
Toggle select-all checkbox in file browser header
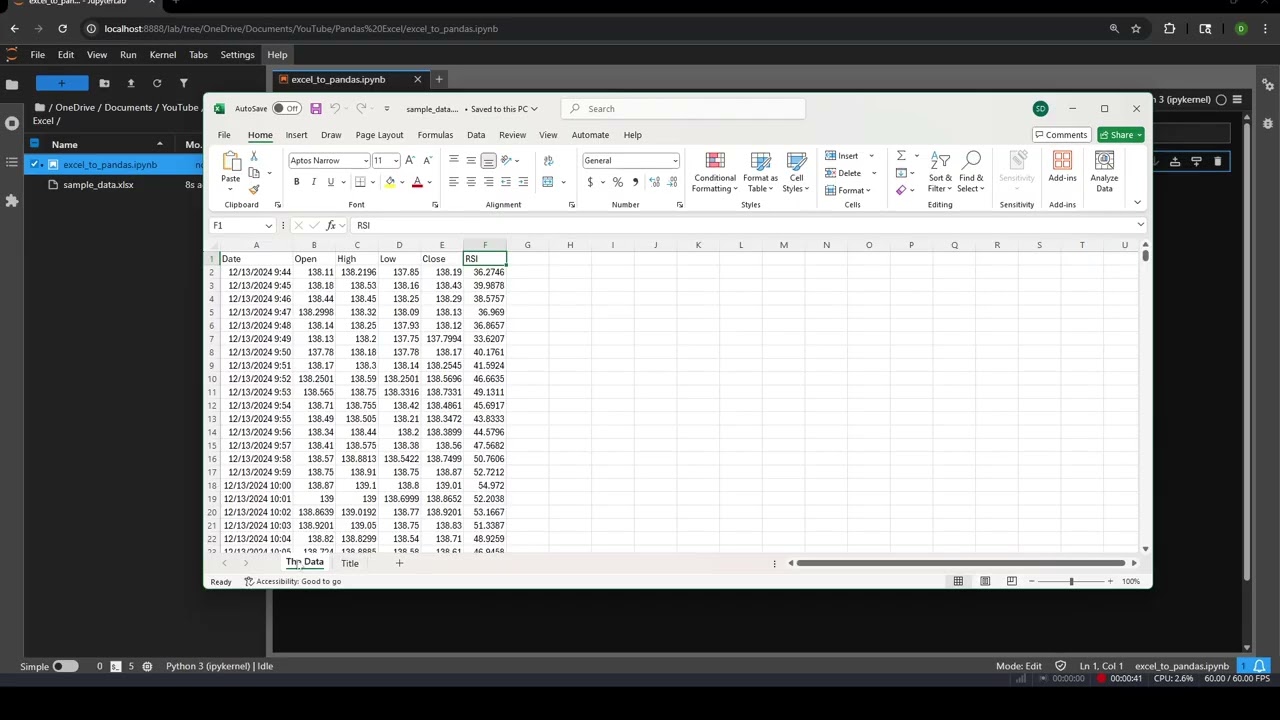(x=36, y=145)
